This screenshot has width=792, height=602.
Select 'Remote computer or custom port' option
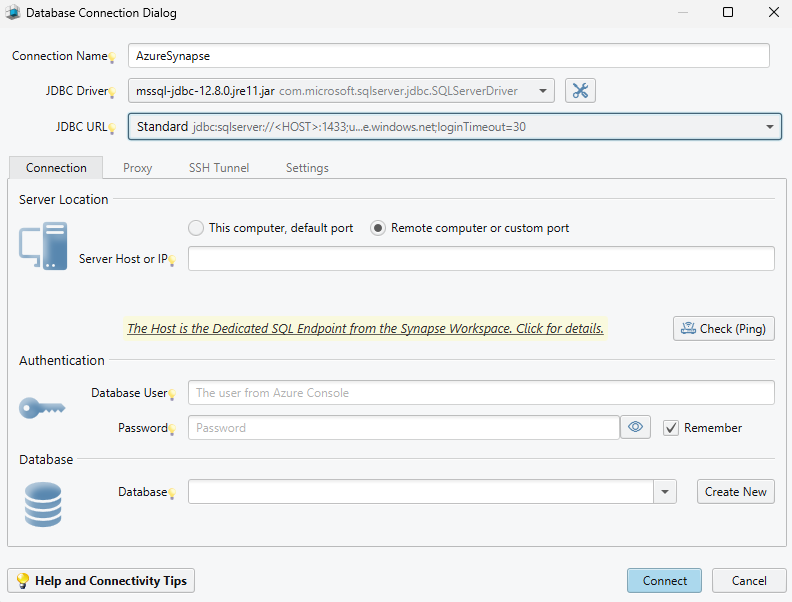point(378,228)
